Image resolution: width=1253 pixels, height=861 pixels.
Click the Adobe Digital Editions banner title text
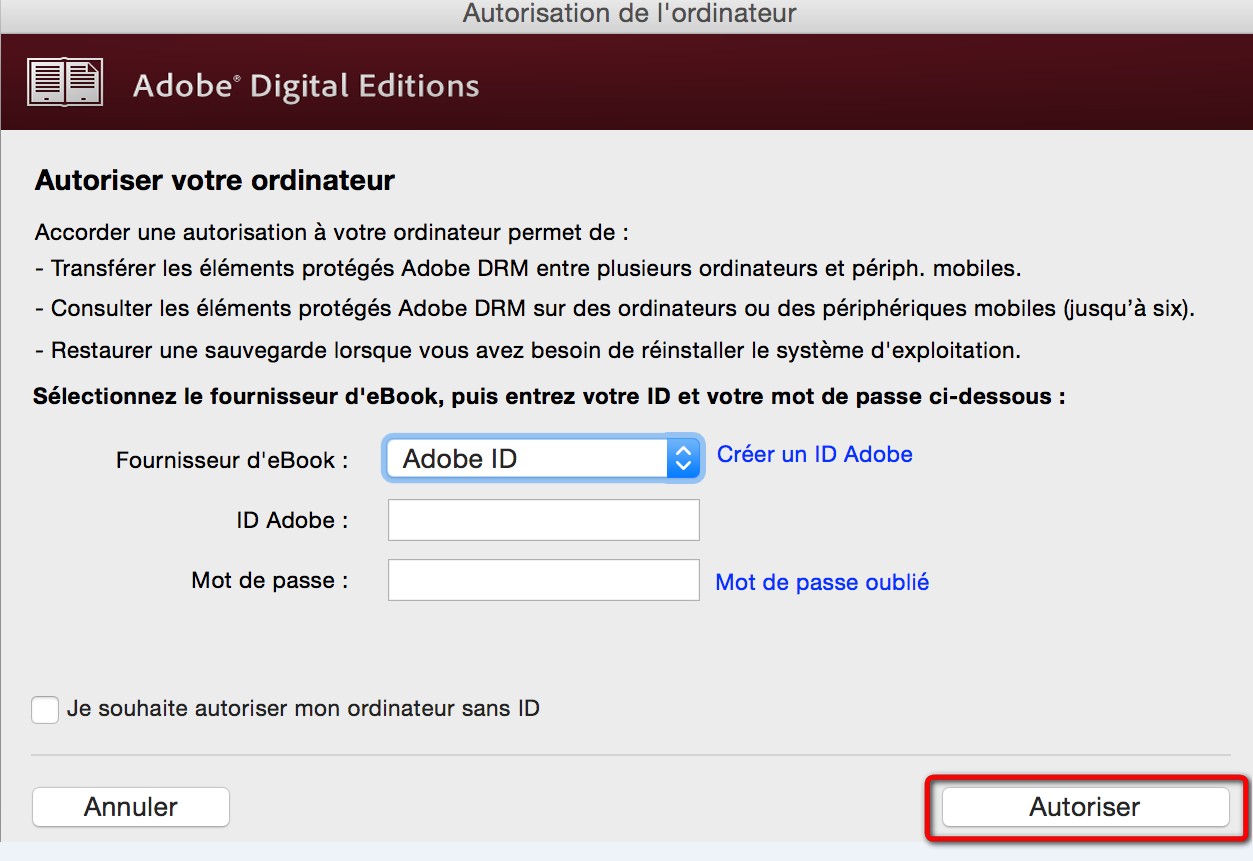click(x=306, y=86)
